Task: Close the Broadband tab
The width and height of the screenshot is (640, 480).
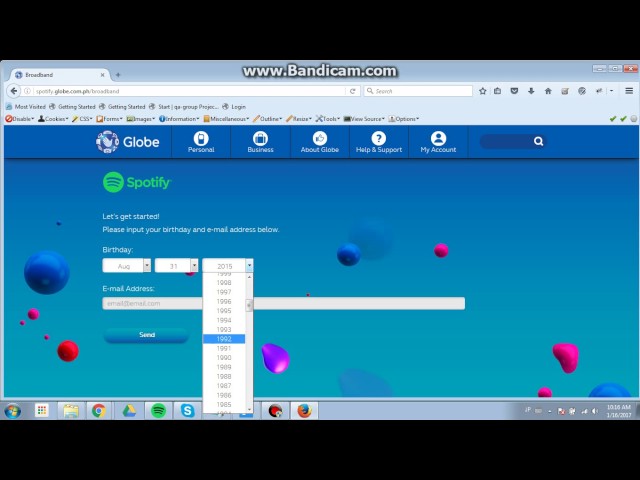Action: click(102, 75)
